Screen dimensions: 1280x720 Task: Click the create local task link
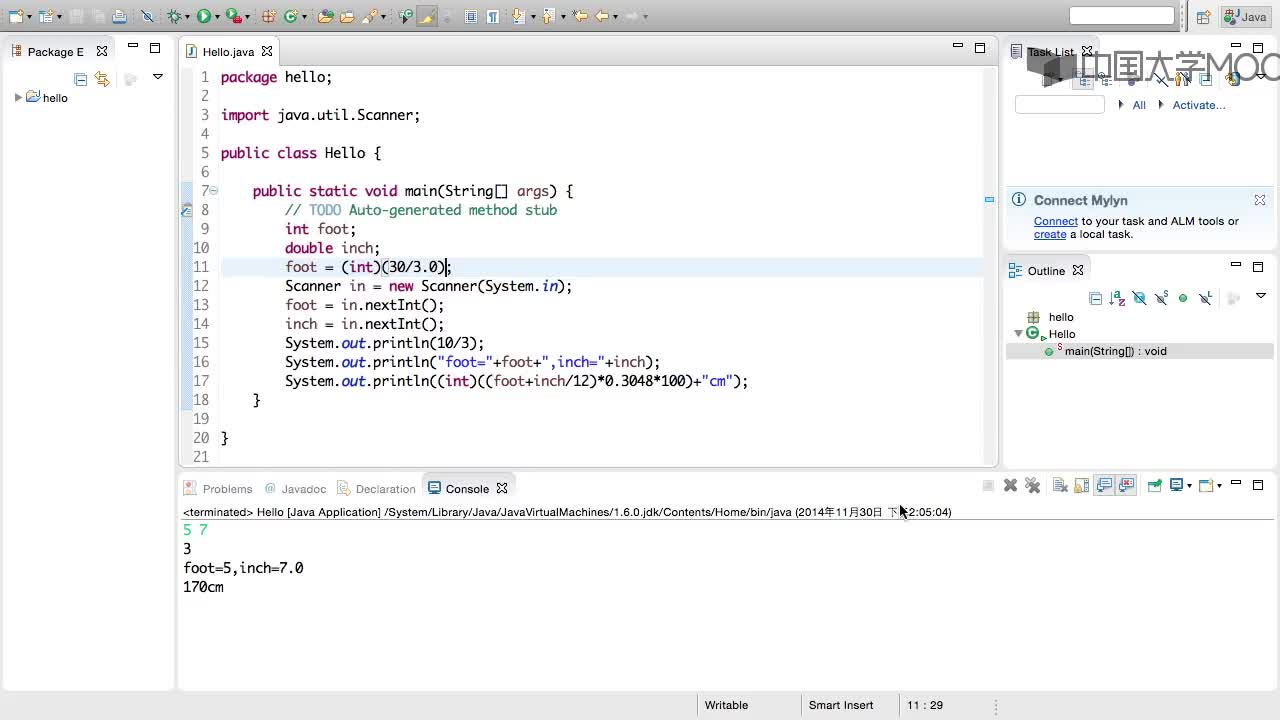[1050, 234]
